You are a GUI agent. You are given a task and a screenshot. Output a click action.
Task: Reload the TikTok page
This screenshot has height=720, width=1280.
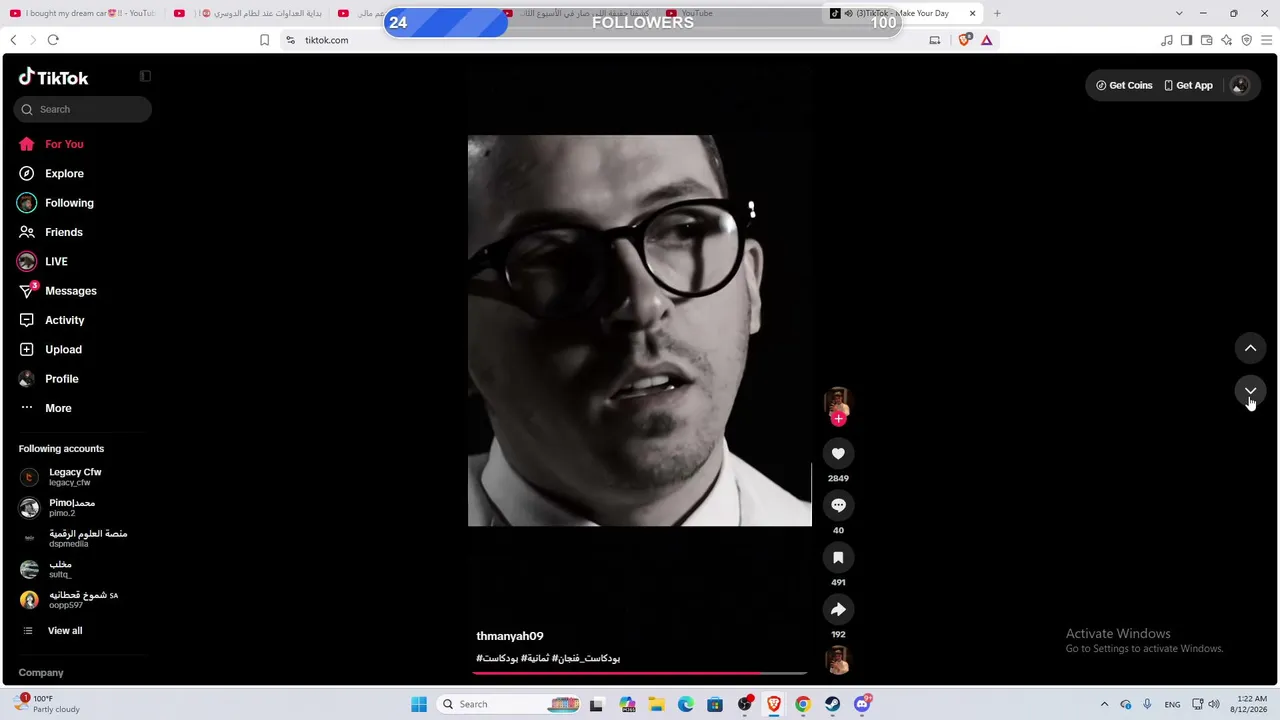point(53,40)
